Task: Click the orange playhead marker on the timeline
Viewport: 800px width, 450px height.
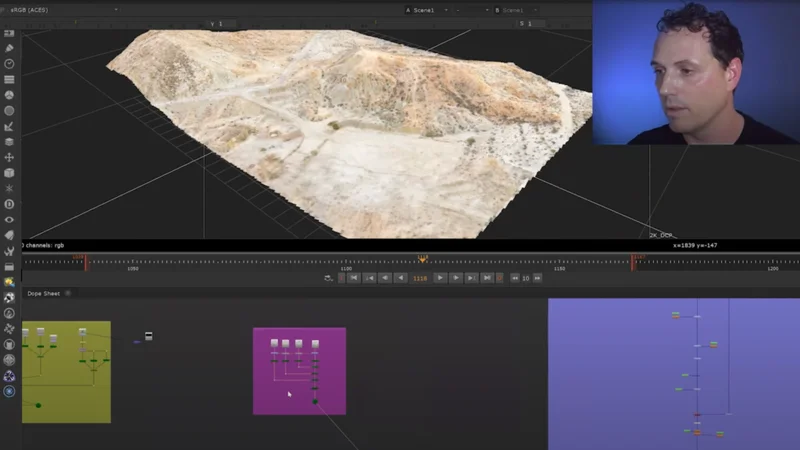Action: tap(422, 259)
